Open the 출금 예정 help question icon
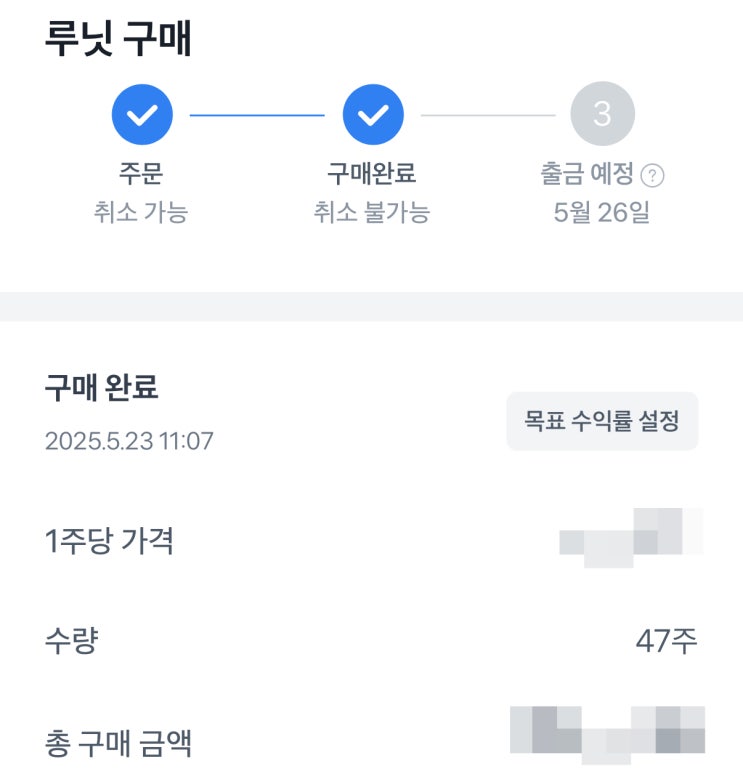This screenshot has width=743, height=779. pos(653,176)
